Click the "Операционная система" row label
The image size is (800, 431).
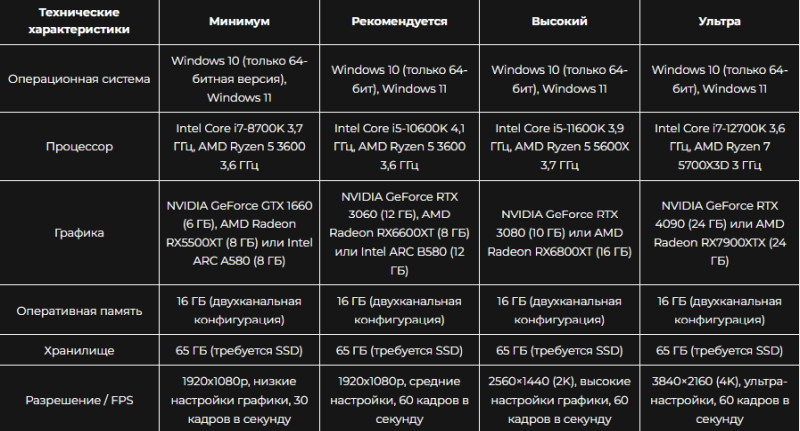[x=78, y=78]
